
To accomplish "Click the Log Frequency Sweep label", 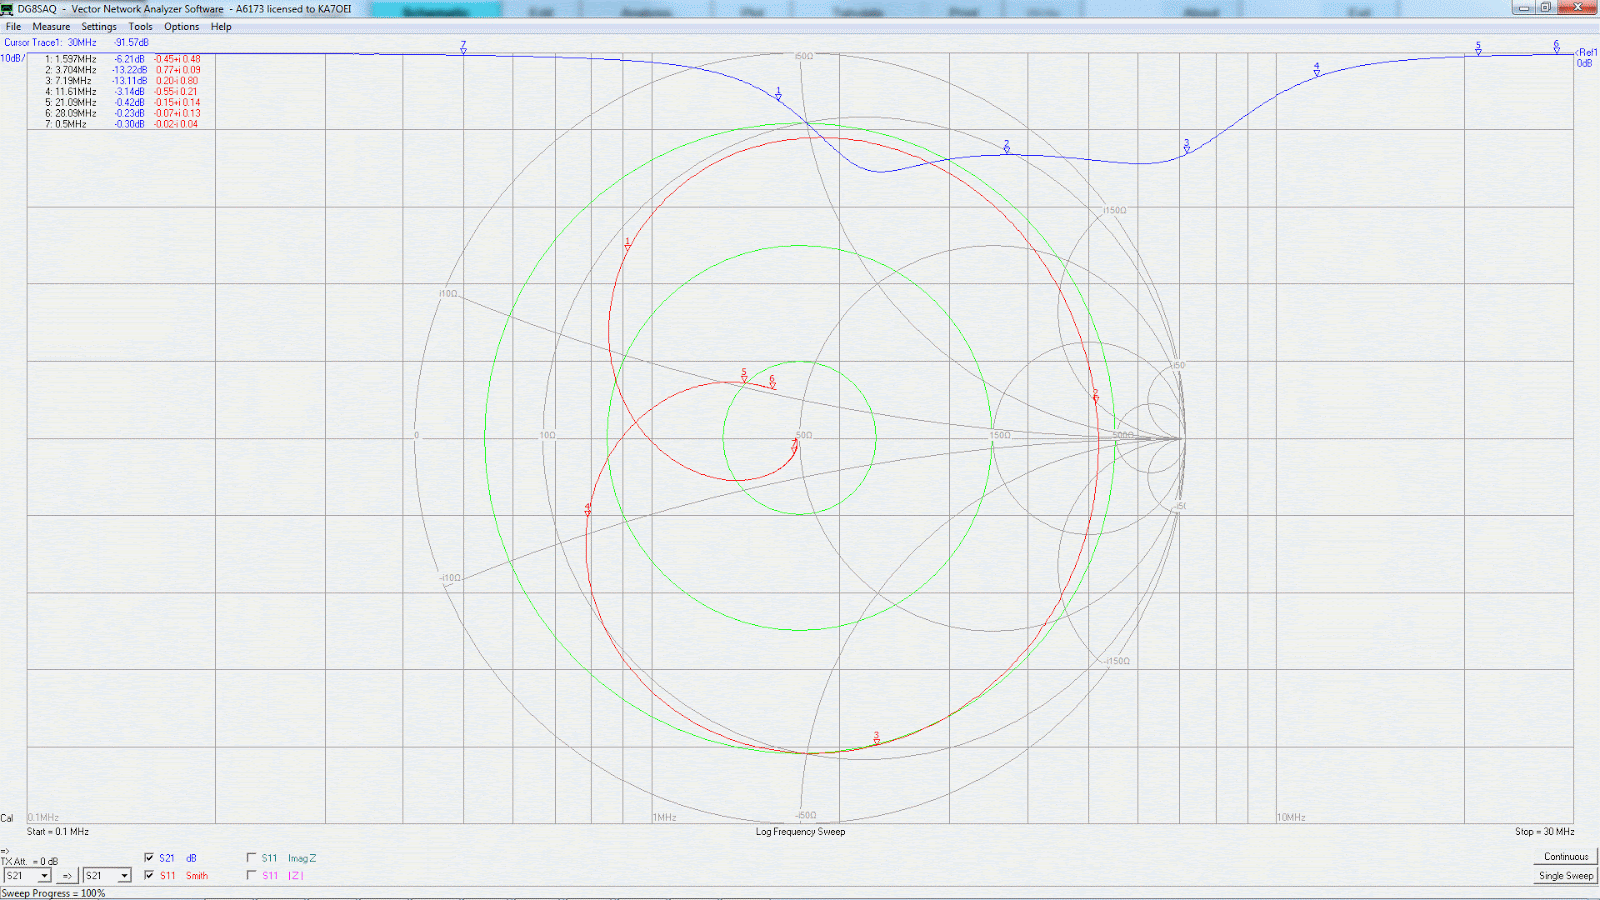I will [800, 832].
